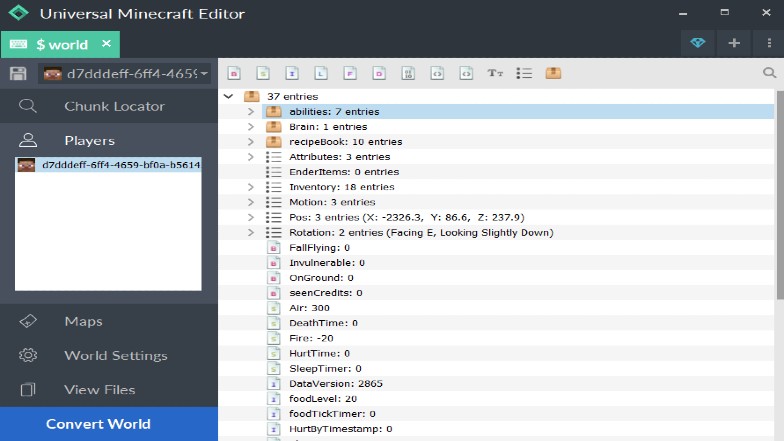Select the 'OnGround: 0' row

(518, 278)
